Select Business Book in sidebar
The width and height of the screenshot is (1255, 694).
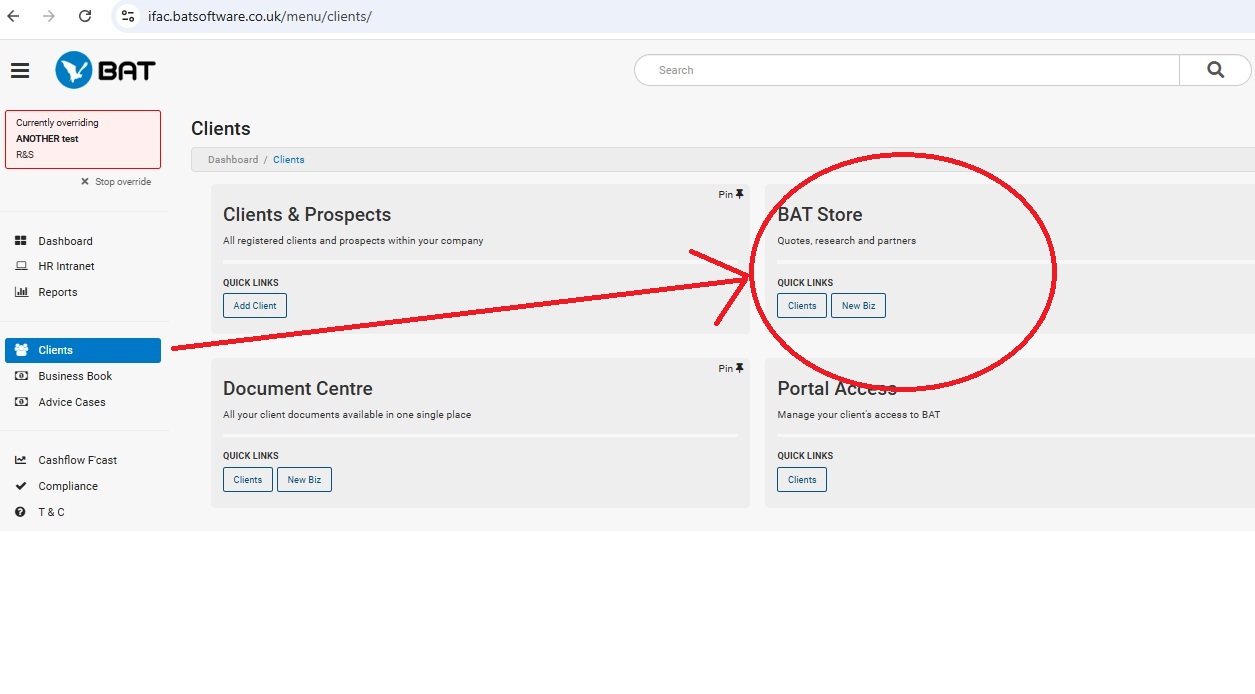(75, 376)
